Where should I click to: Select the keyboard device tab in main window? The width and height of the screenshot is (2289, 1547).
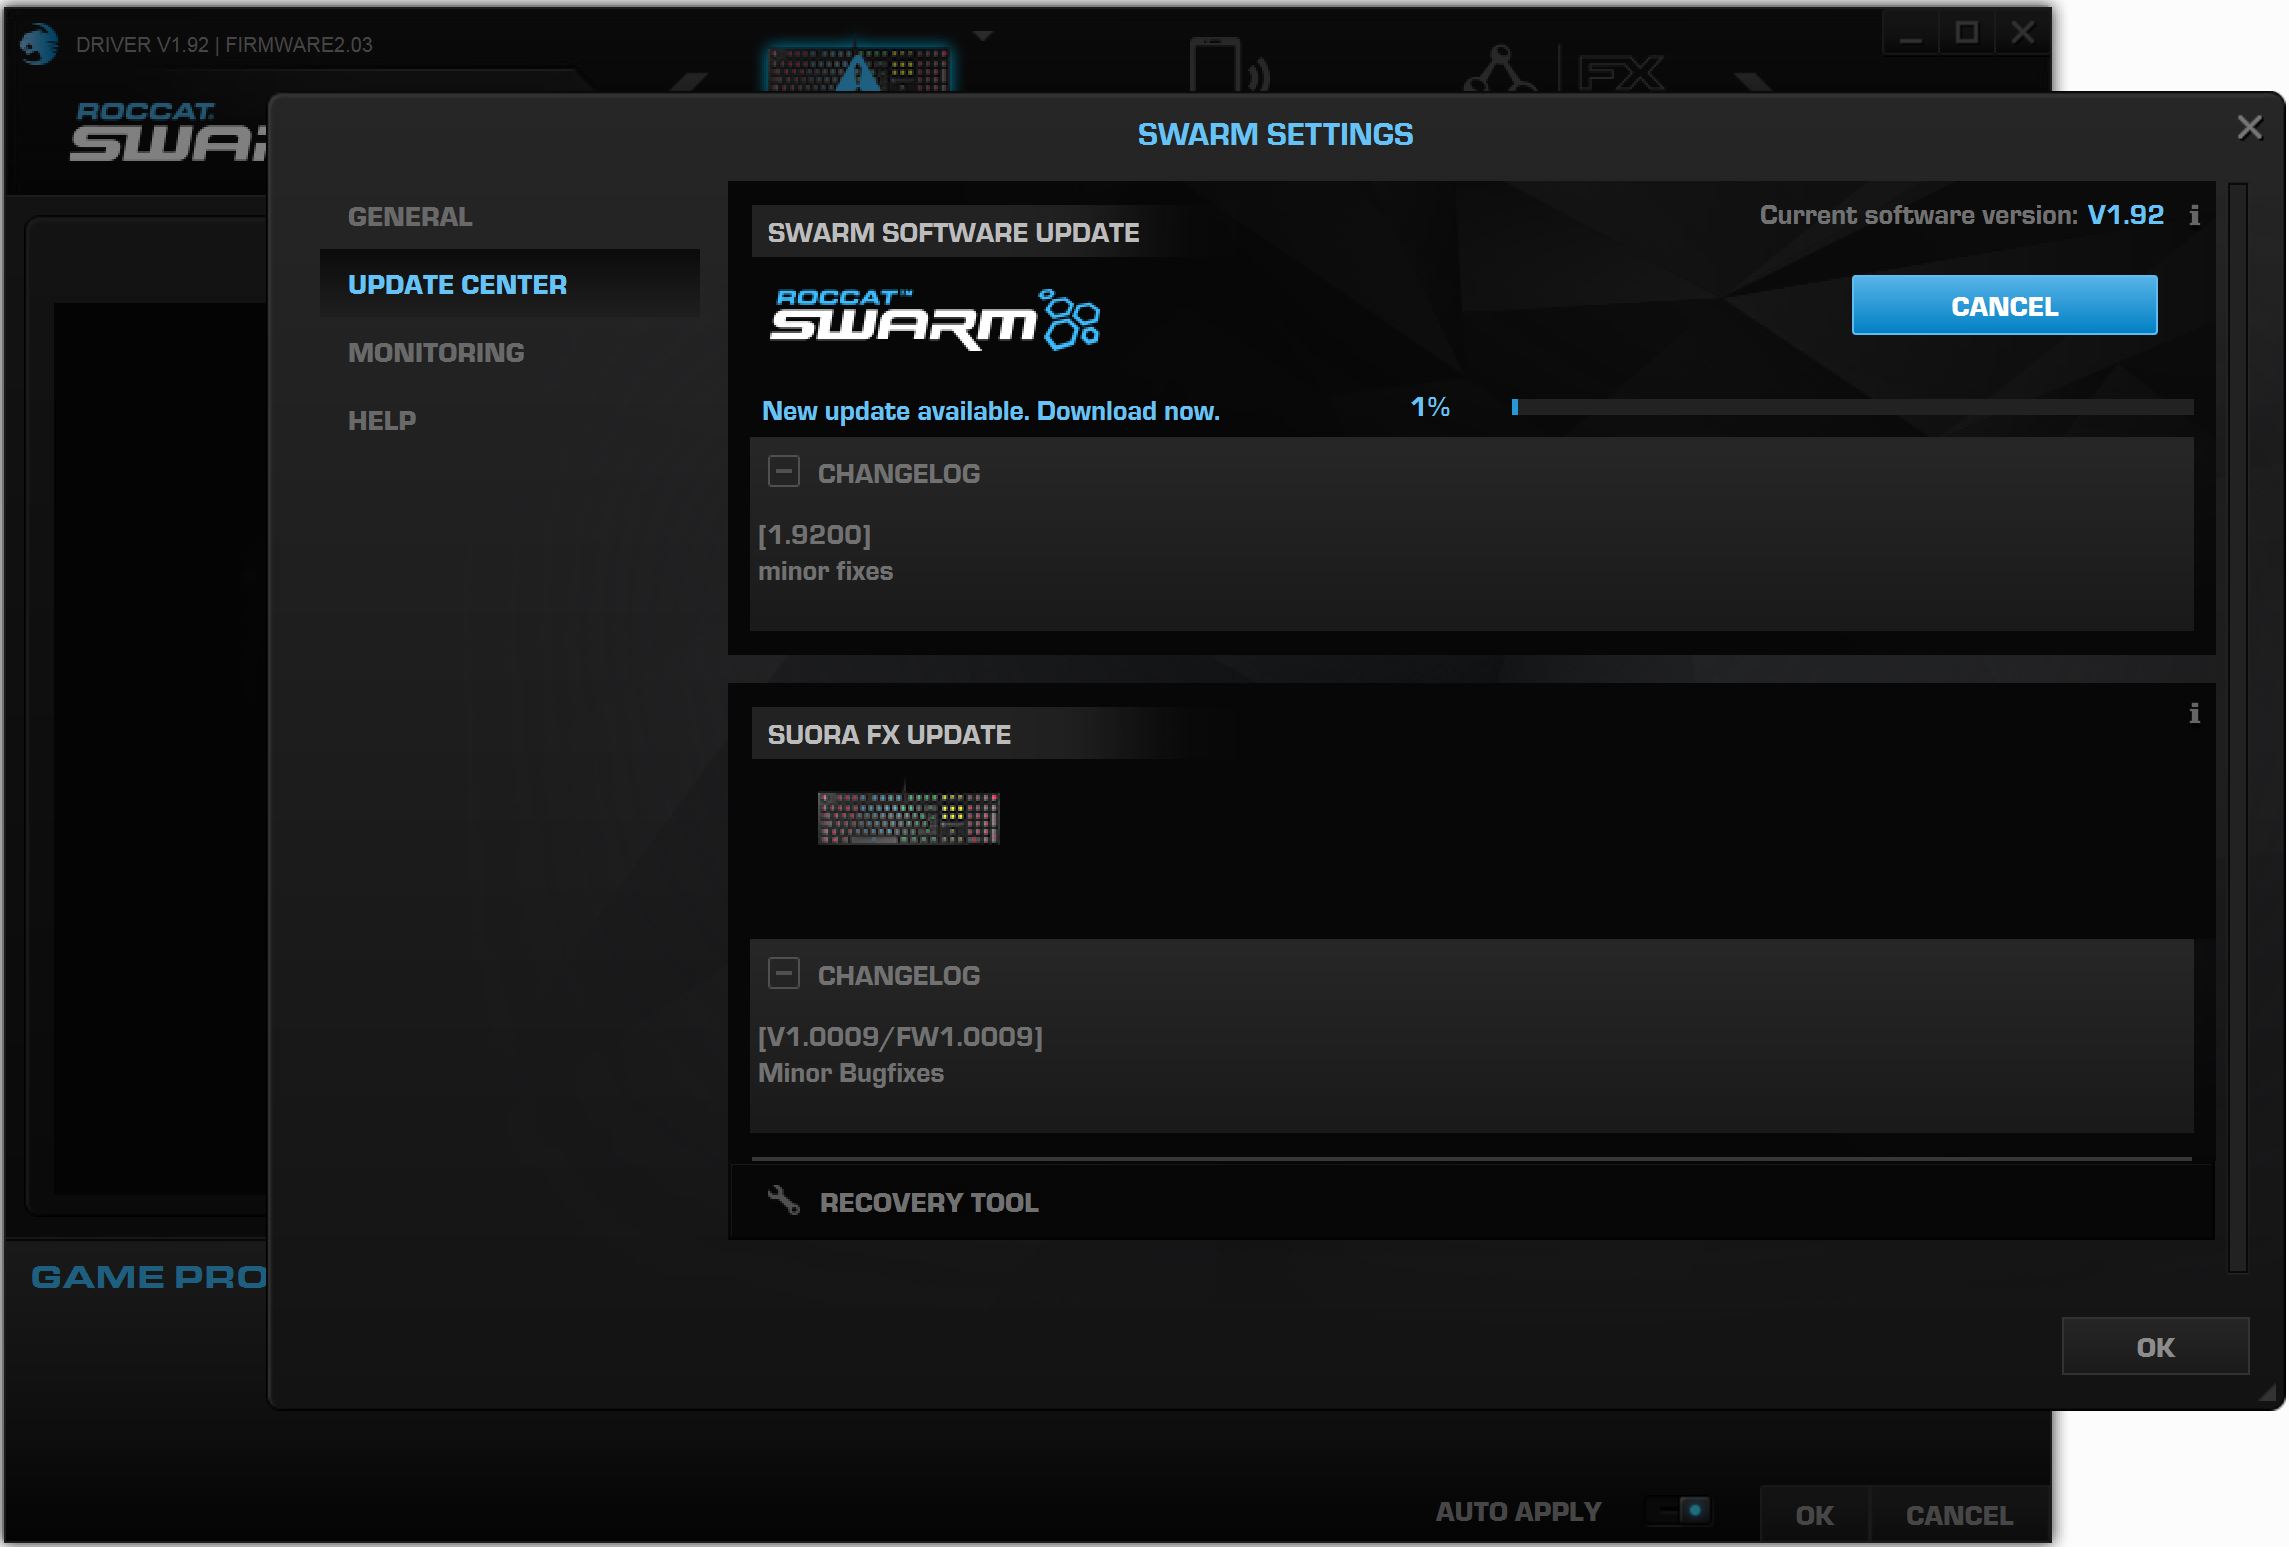pyautogui.click(x=857, y=68)
